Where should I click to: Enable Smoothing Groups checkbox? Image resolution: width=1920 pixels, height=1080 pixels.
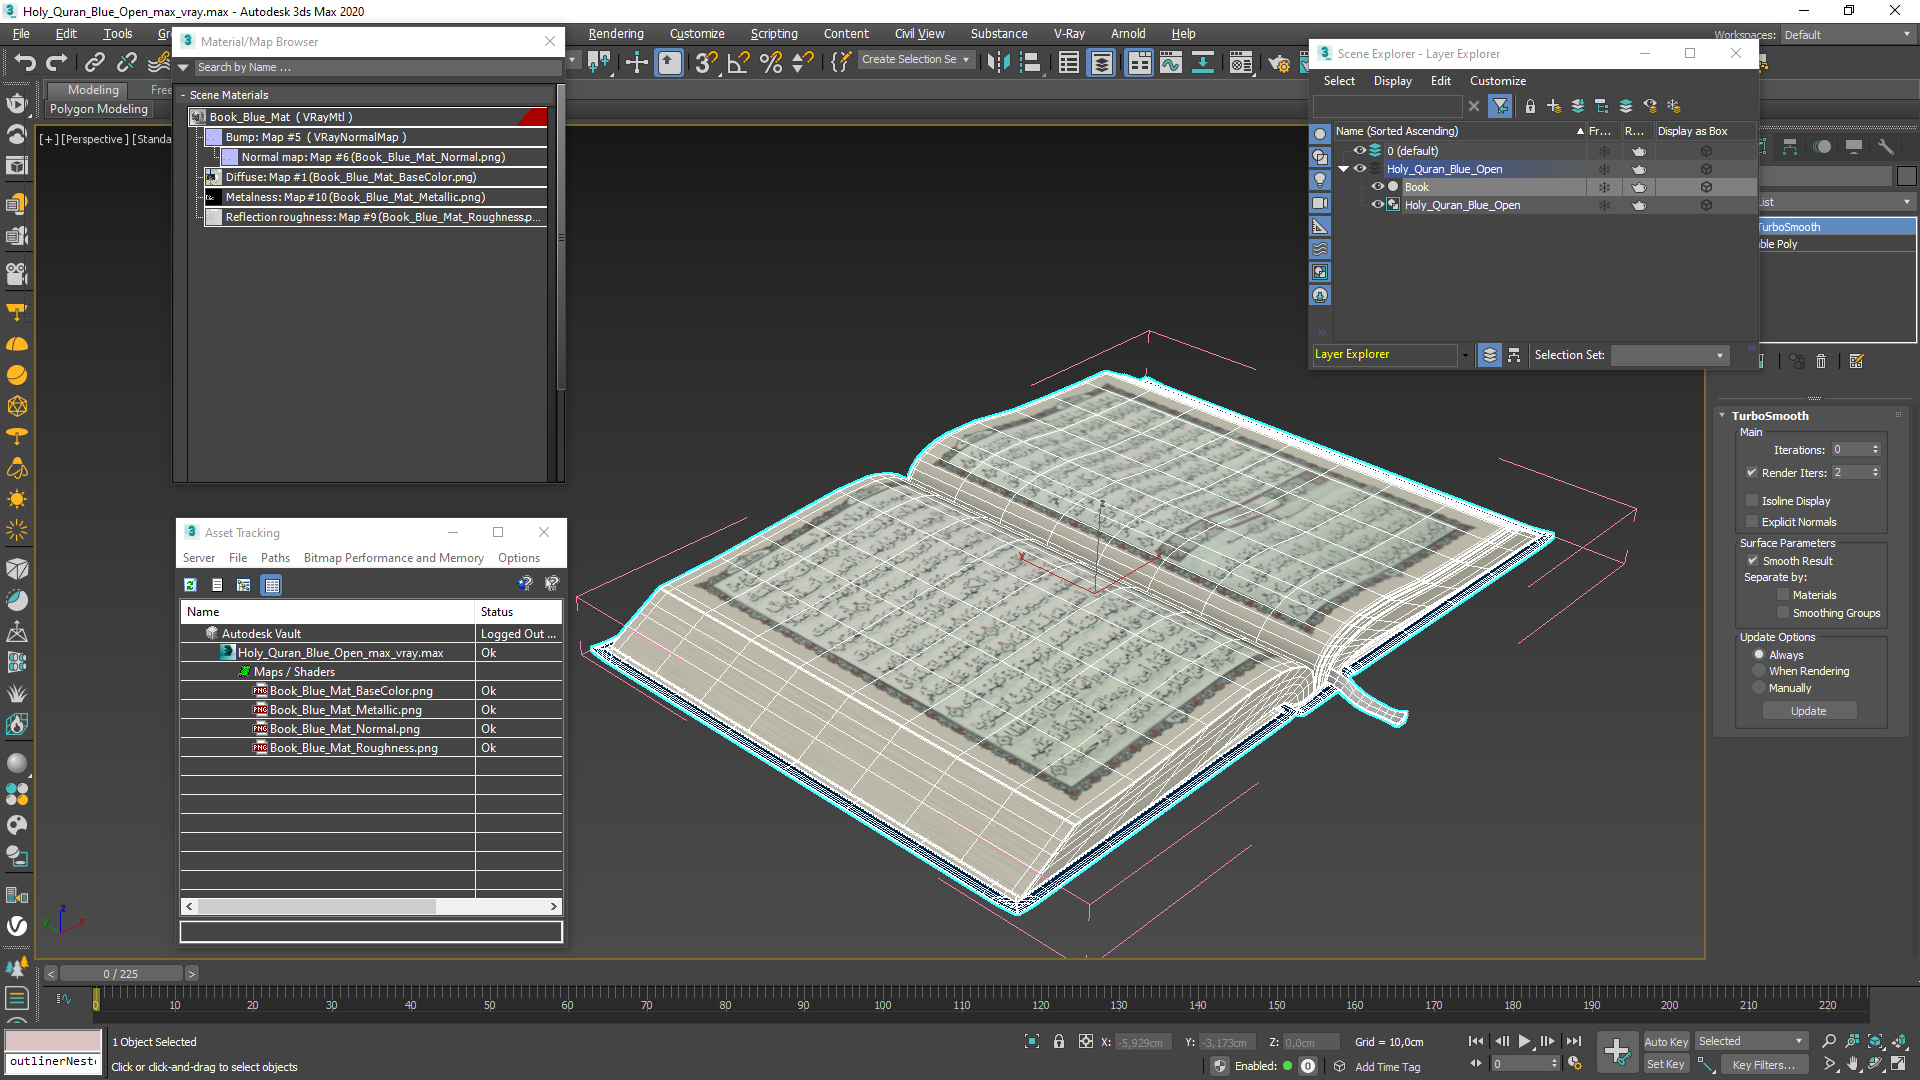click(1783, 613)
